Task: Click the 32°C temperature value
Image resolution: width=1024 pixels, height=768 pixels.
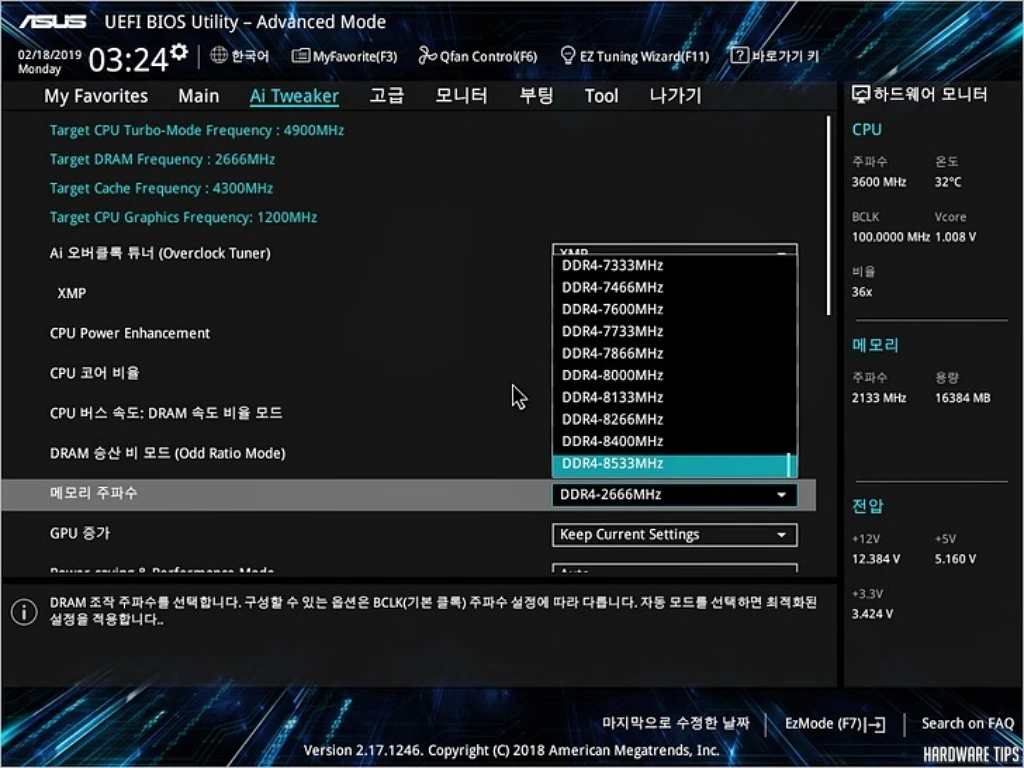Action: pos(948,182)
